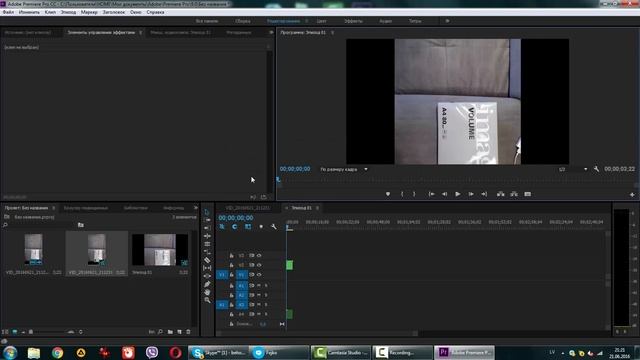Click Mark Out bracket button
Image resolution: width=640 pixels, height=360 pixels.
(414, 194)
